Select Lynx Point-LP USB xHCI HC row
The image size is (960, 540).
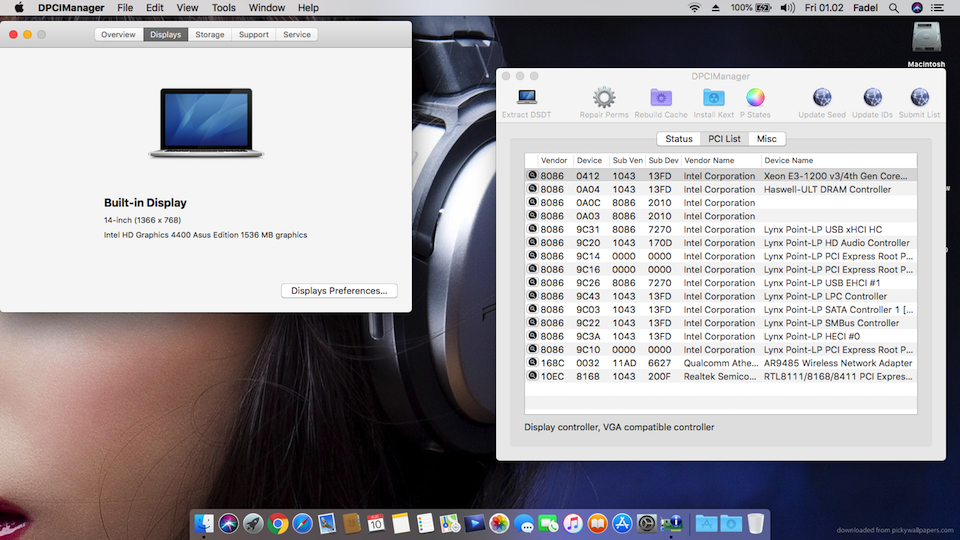721,229
